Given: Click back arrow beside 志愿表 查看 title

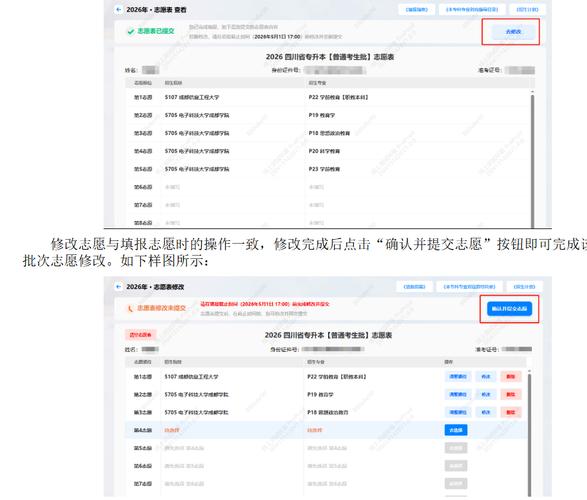Looking at the screenshot, I should pos(119,10).
